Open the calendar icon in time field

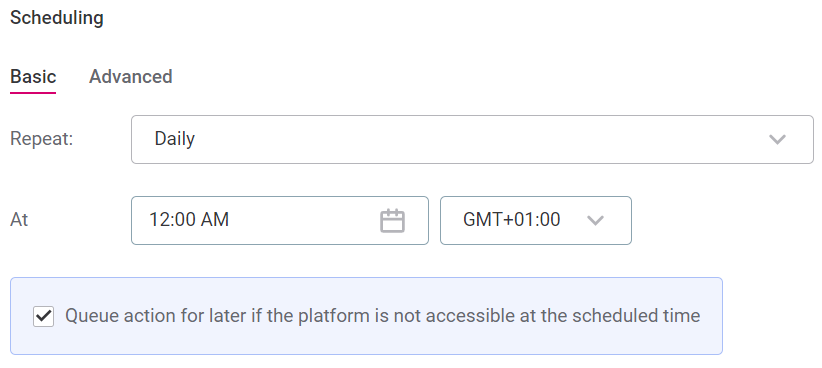coord(392,220)
